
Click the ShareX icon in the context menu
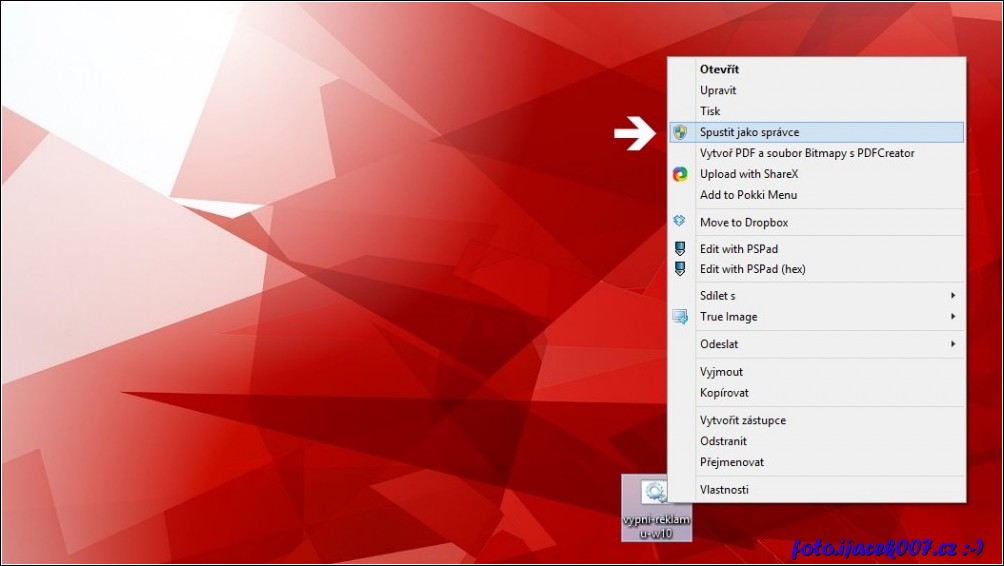(680, 174)
